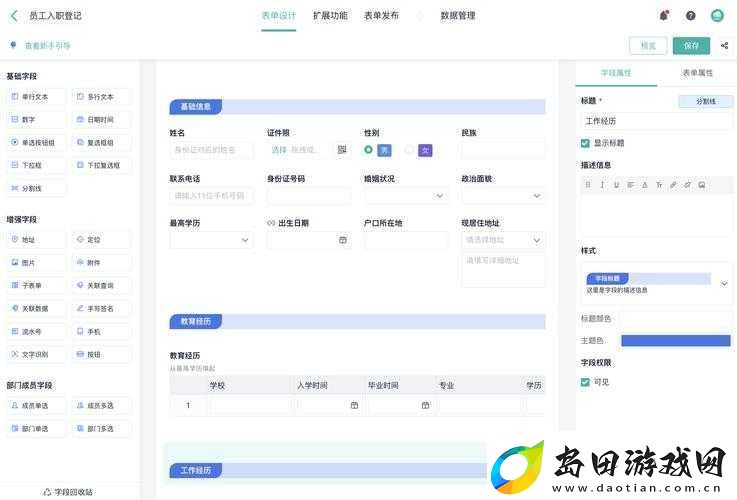Image resolution: width=737 pixels, height=500 pixels.
Task: Add a 成员单选 field
Action: point(36,406)
